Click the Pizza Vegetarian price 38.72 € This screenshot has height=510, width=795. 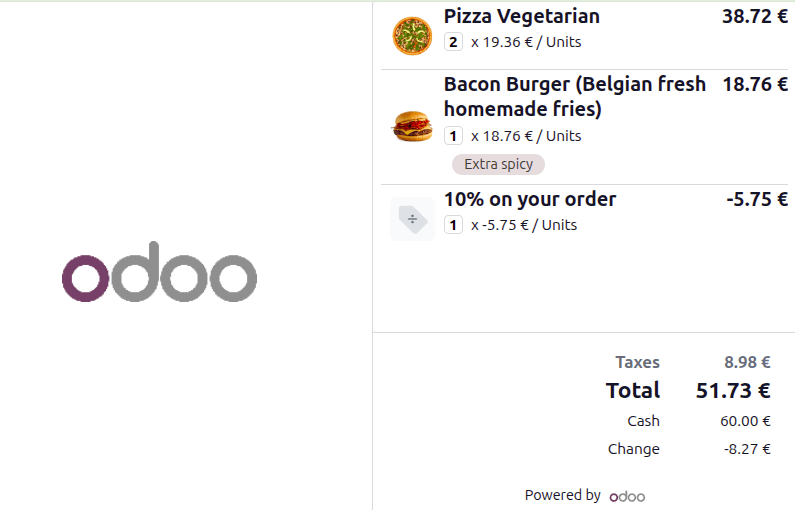[x=754, y=16]
